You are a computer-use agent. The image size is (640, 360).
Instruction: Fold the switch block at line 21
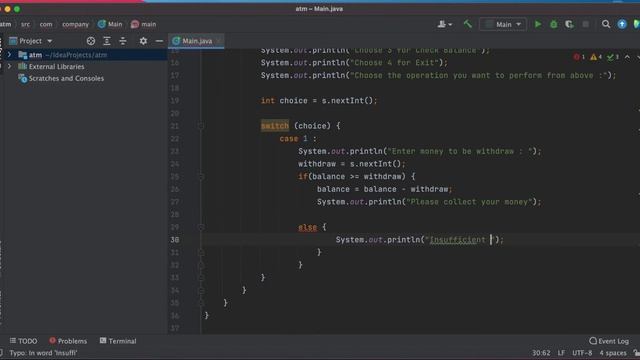tap(201, 126)
